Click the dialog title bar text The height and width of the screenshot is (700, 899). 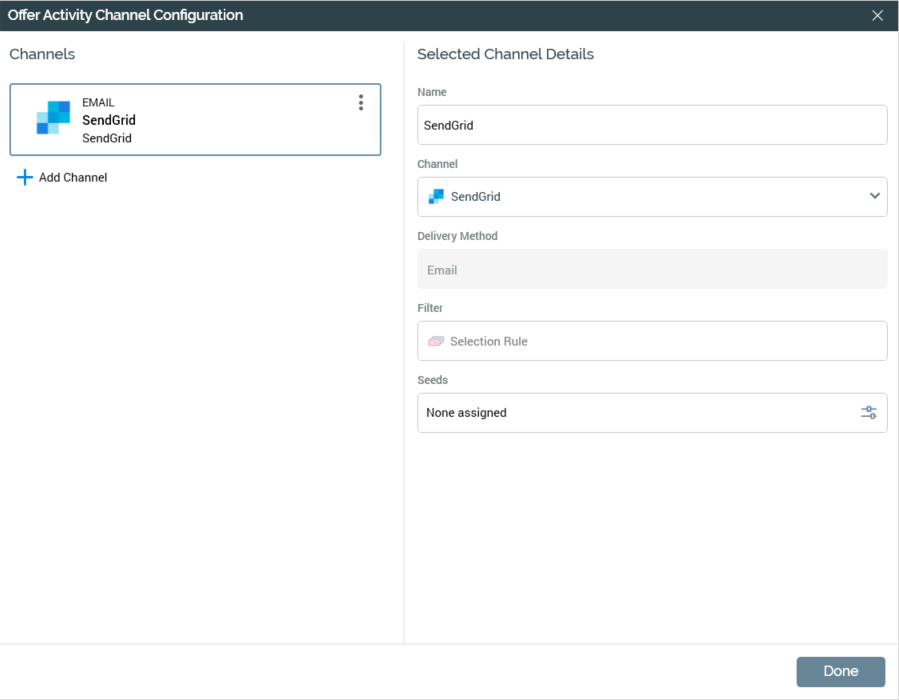(x=125, y=15)
